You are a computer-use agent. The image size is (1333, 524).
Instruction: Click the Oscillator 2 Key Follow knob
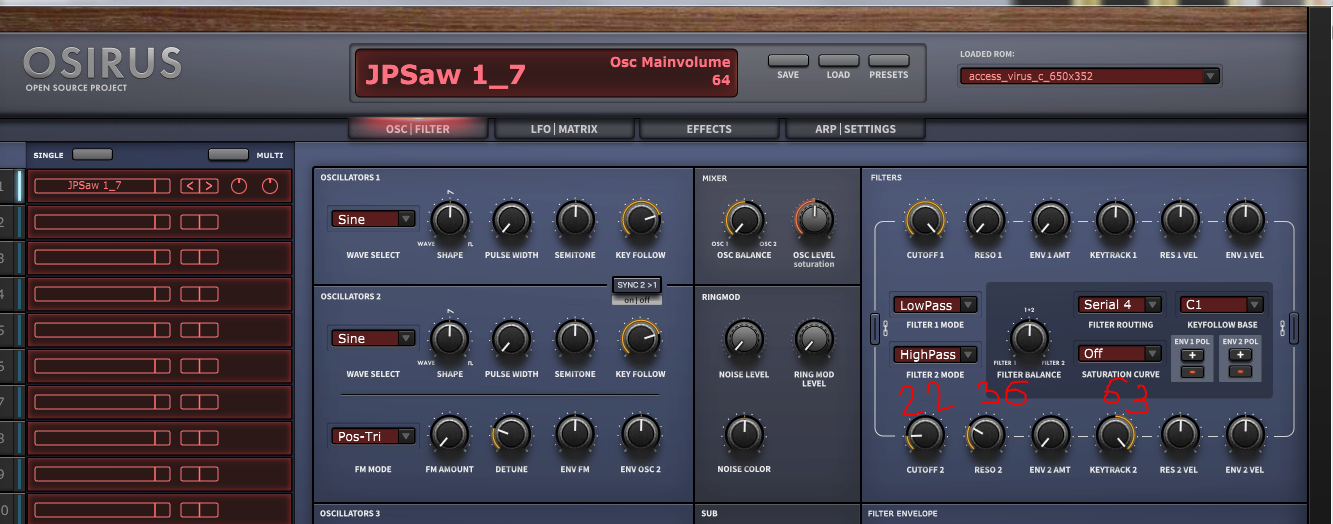tap(641, 339)
